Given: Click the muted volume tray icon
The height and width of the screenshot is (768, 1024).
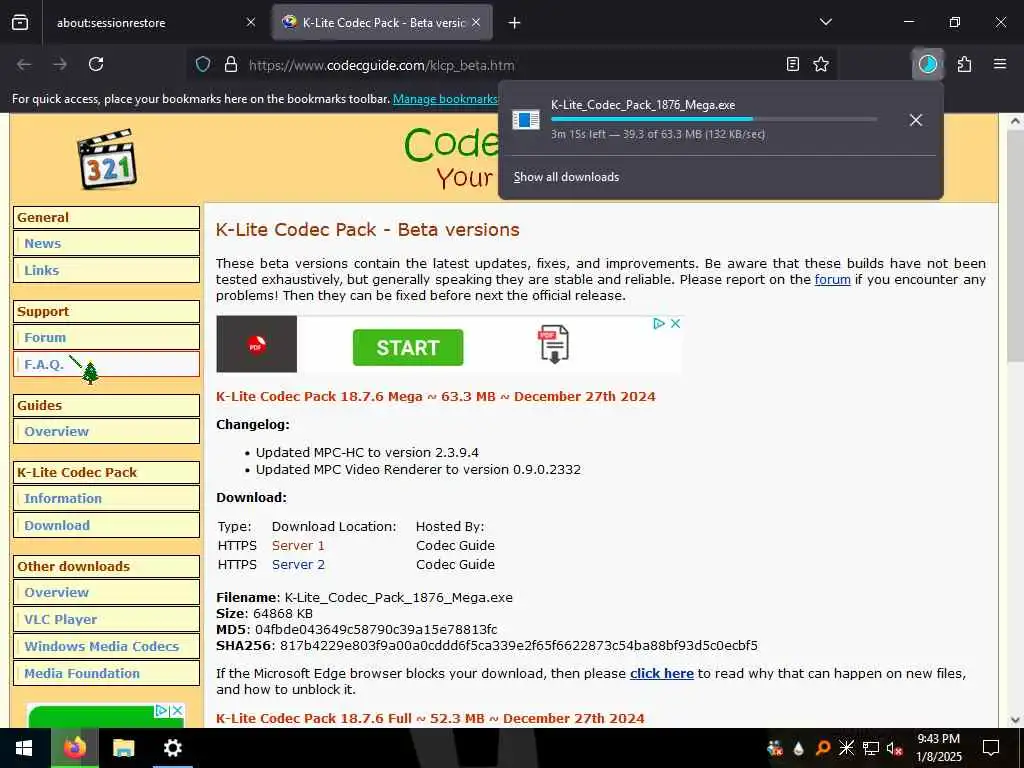Looking at the screenshot, I should 894,748.
